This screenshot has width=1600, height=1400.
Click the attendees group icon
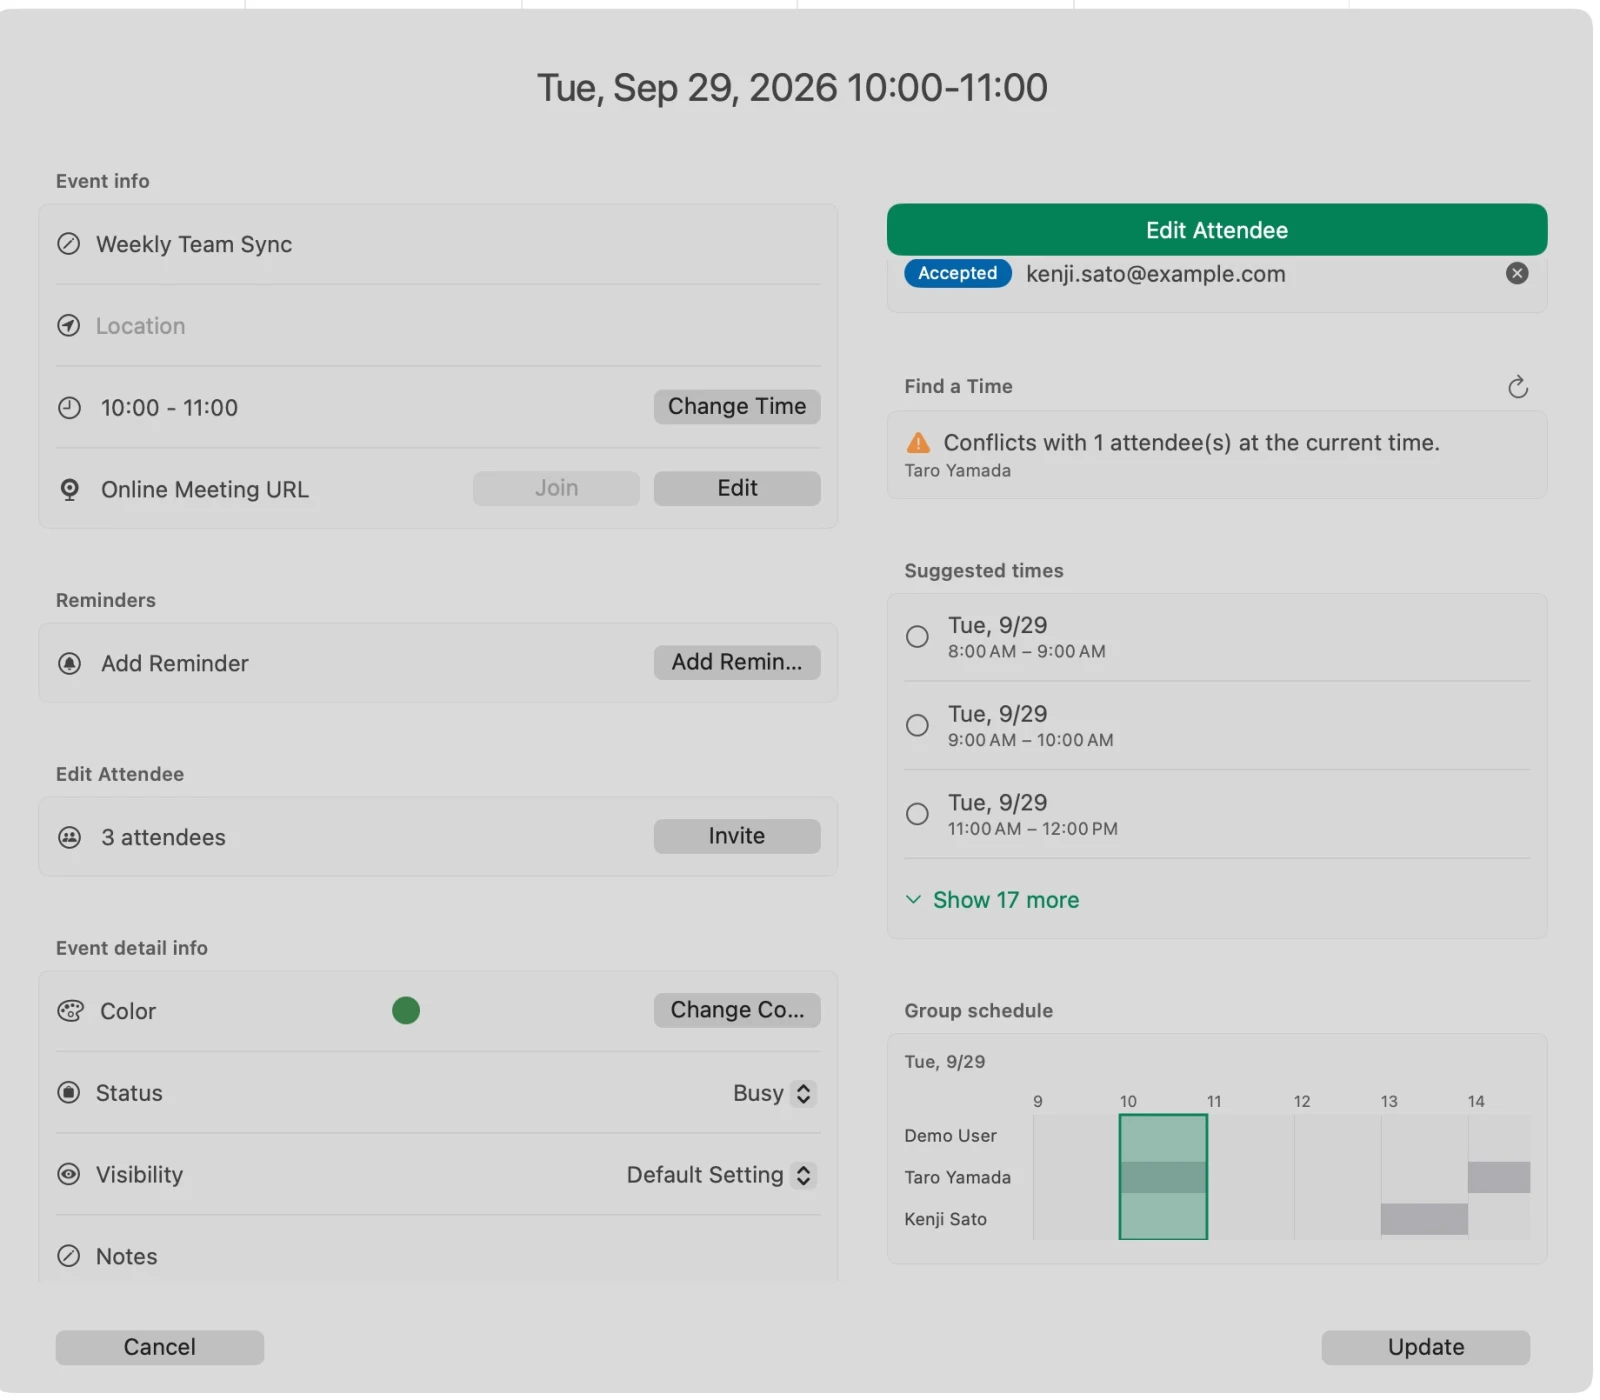pyautogui.click(x=69, y=838)
